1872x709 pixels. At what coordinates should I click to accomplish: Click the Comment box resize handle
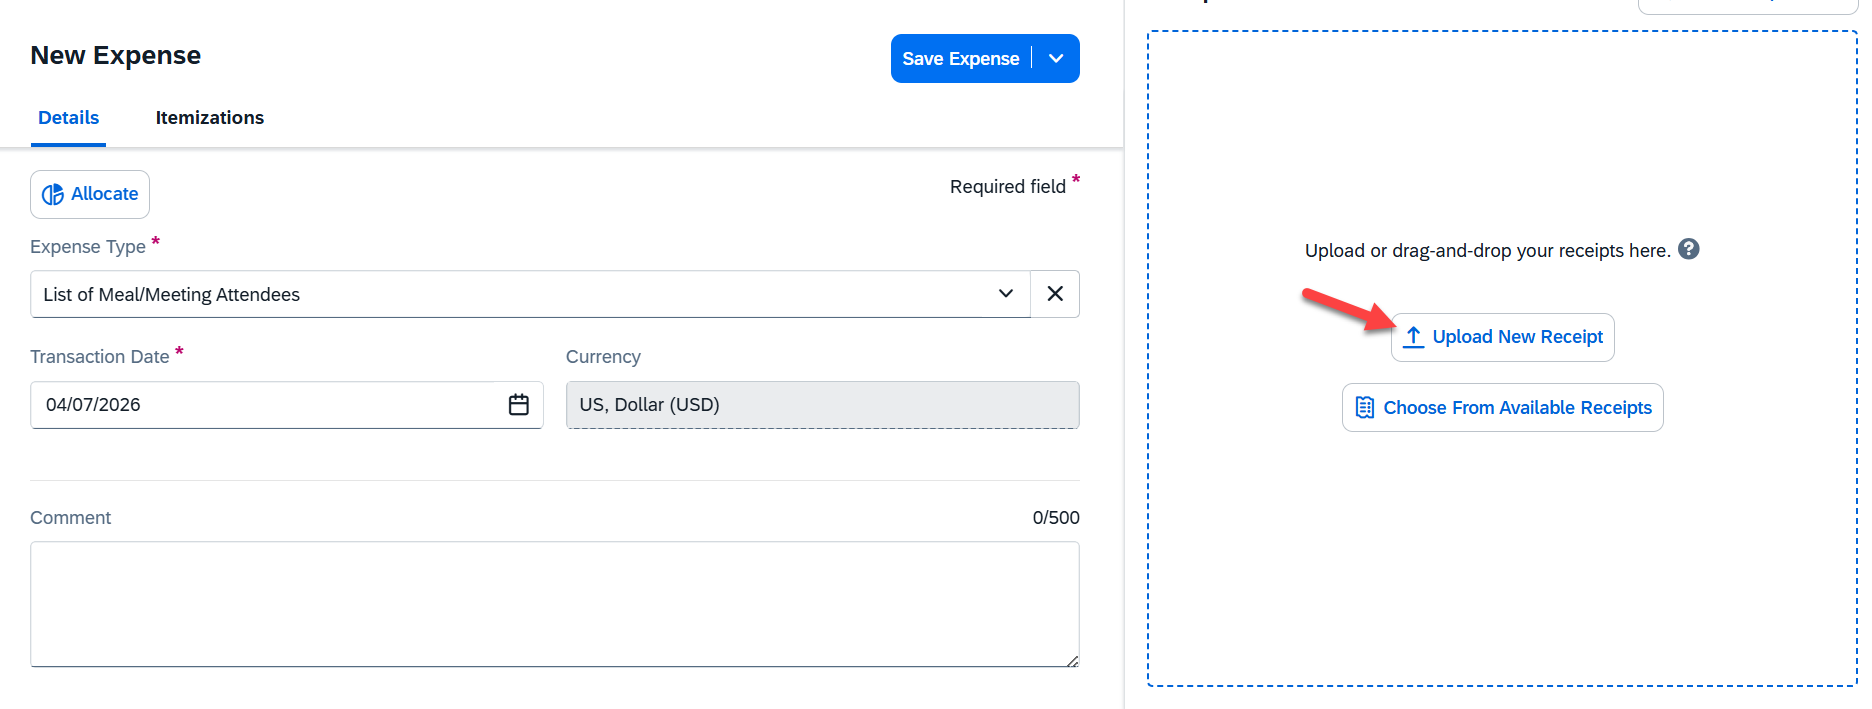1072,660
